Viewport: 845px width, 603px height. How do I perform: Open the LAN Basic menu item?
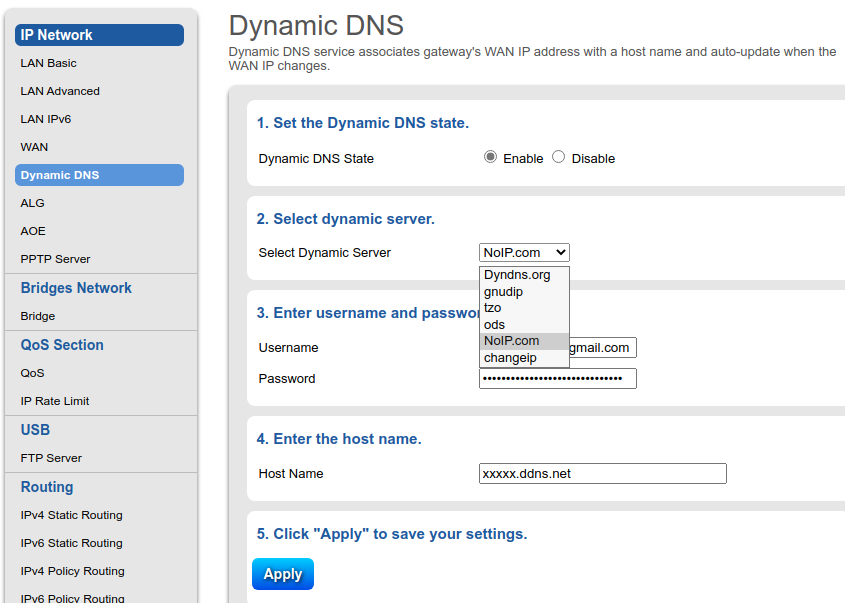click(49, 63)
